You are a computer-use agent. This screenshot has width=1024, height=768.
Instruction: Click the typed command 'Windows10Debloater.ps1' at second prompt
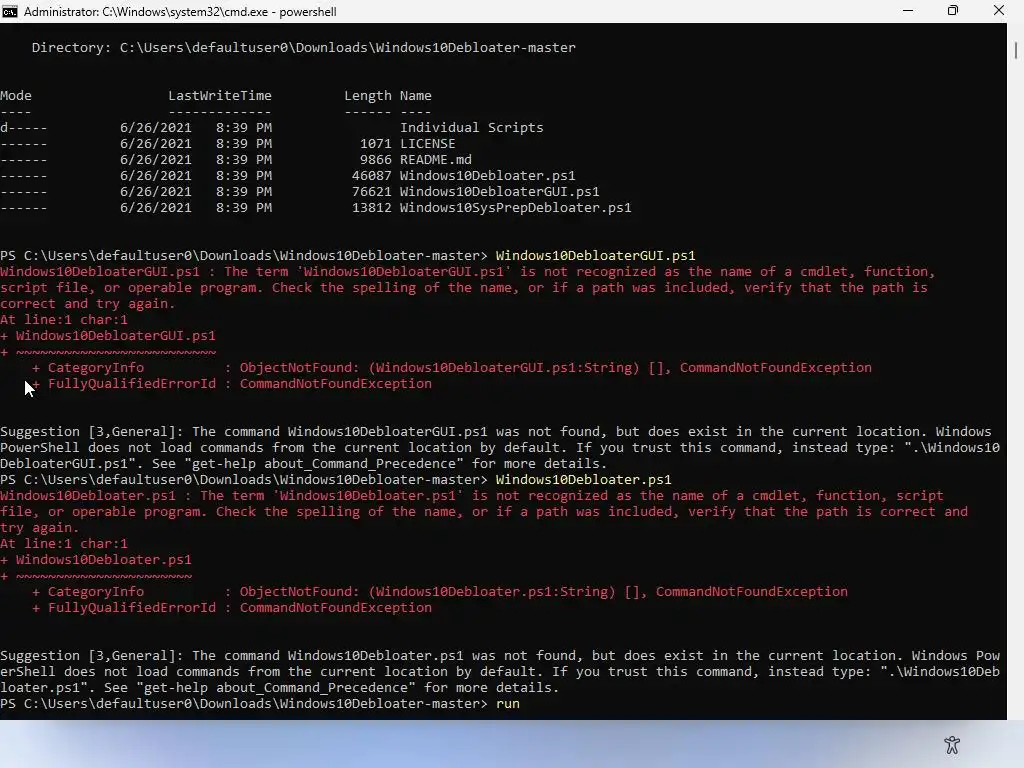(x=584, y=479)
